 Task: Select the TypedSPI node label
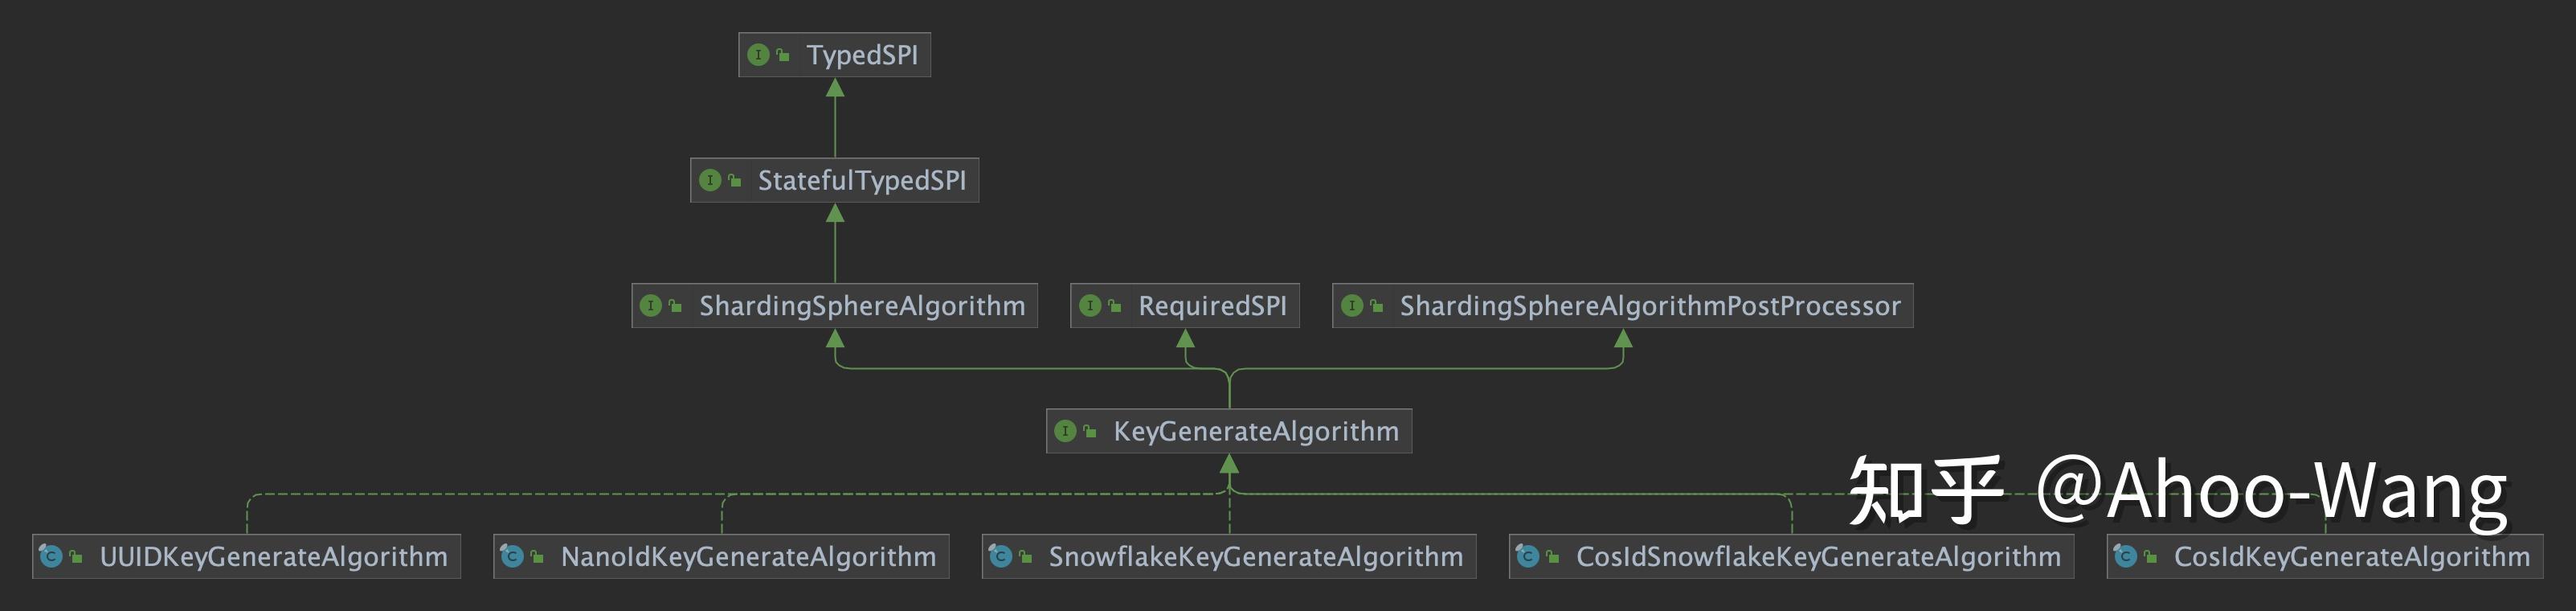tap(861, 55)
